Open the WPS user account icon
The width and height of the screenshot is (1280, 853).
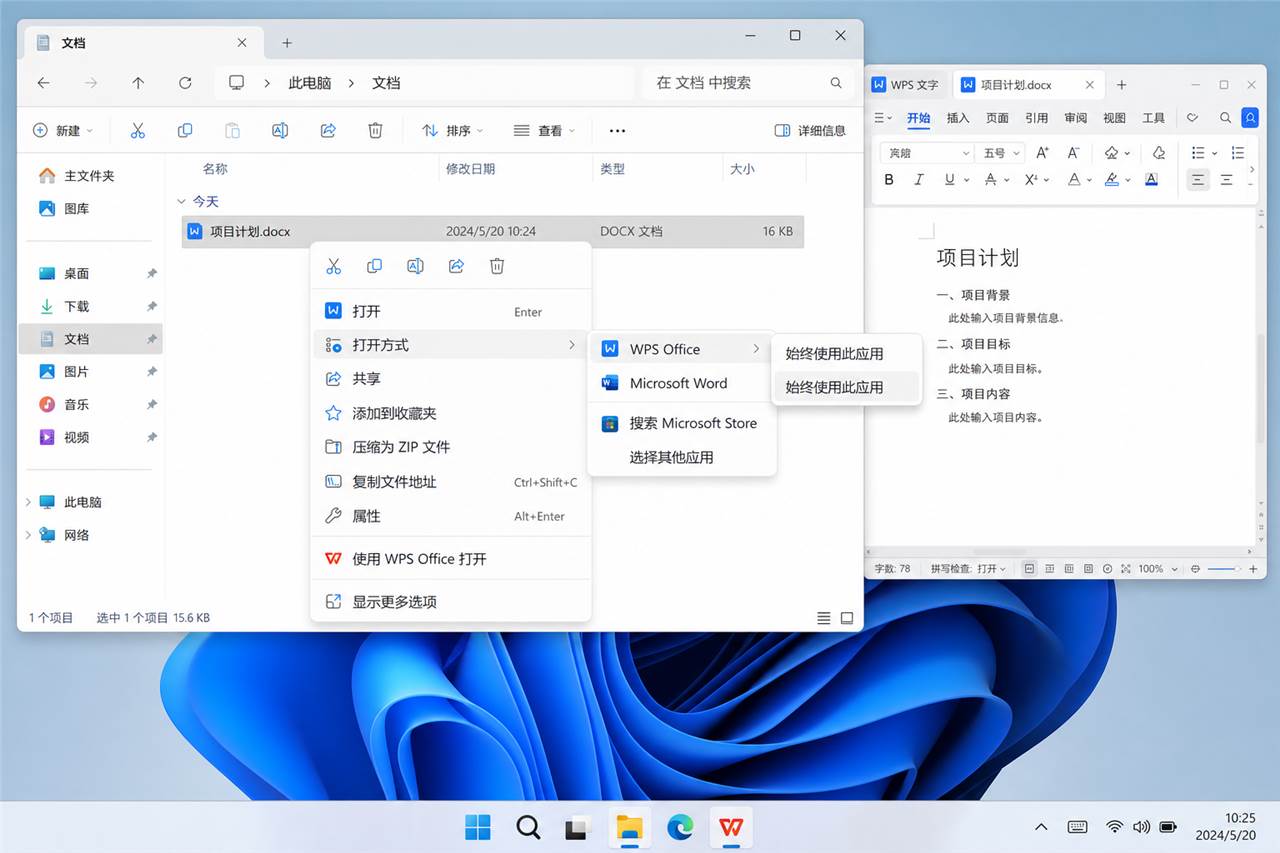pyautogui.click(x=1250, y=118)
